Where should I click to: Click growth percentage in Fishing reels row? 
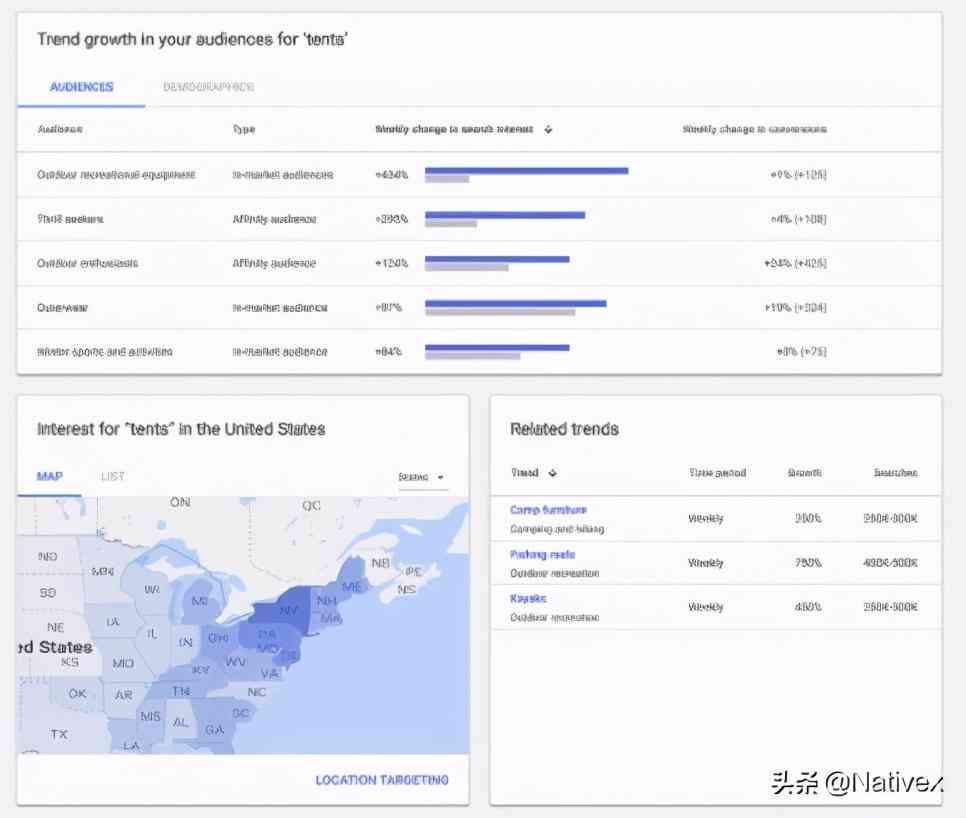tap(808, 563)
